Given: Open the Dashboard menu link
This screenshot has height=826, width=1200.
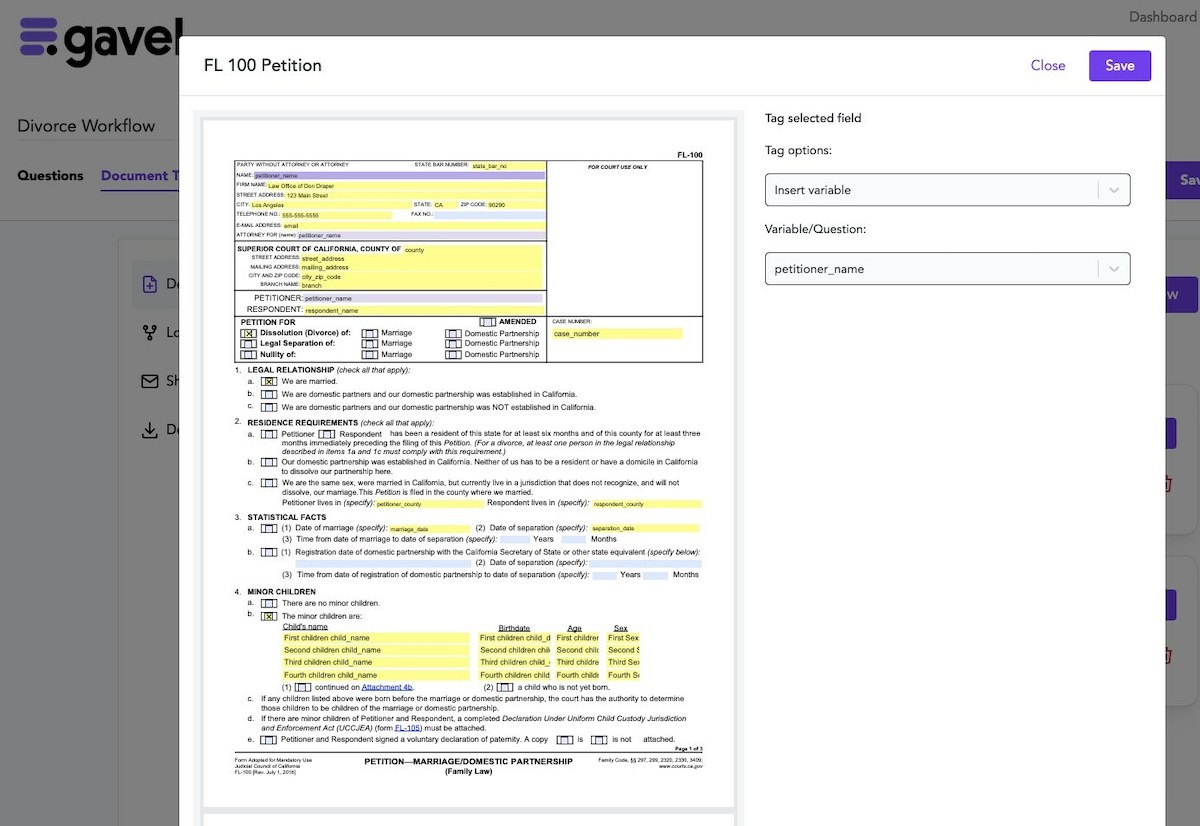Looking at the screenshot, I should (1163, 16).
